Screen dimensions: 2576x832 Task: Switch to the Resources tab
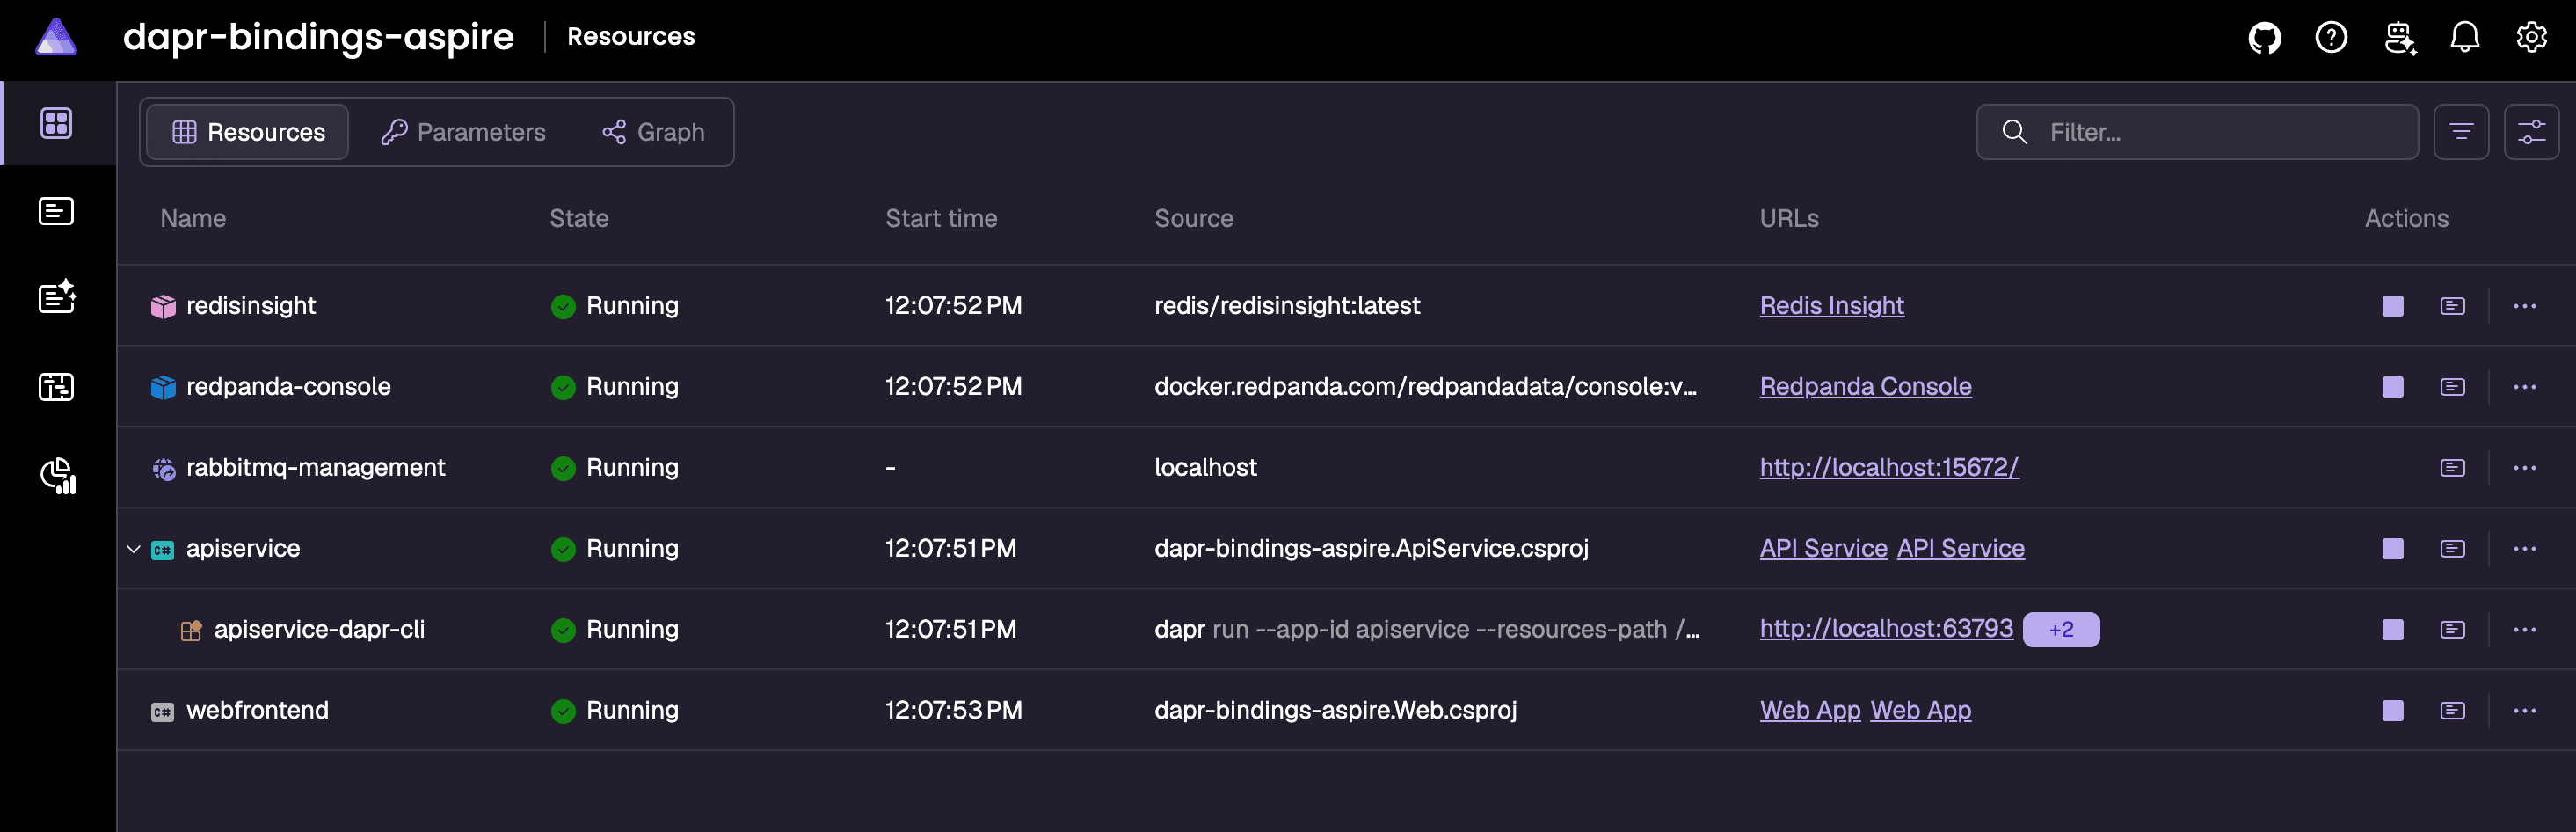click(248, 132)
